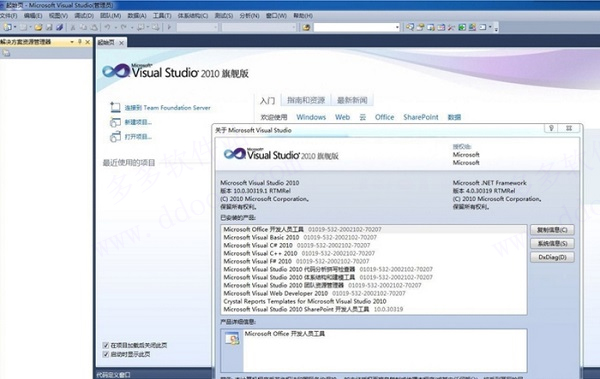Image resolution: width=600 pixels, height=379 pixels.
Task: Click the New Project toolbar icon
Action: pos(7,27)
